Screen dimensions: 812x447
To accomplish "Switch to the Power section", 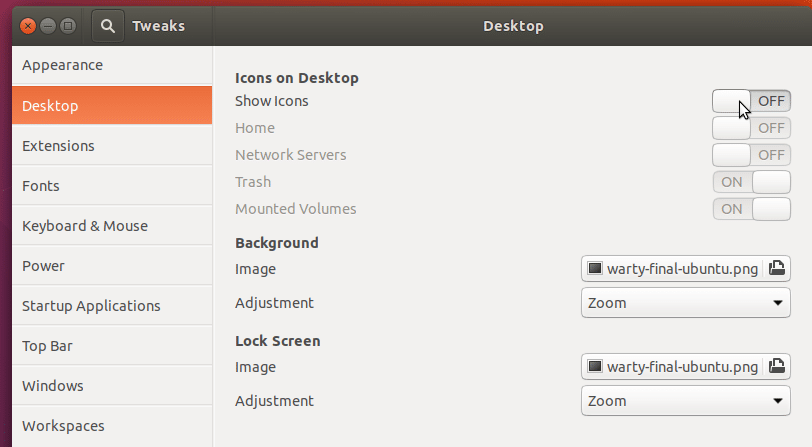I will 112,265.
